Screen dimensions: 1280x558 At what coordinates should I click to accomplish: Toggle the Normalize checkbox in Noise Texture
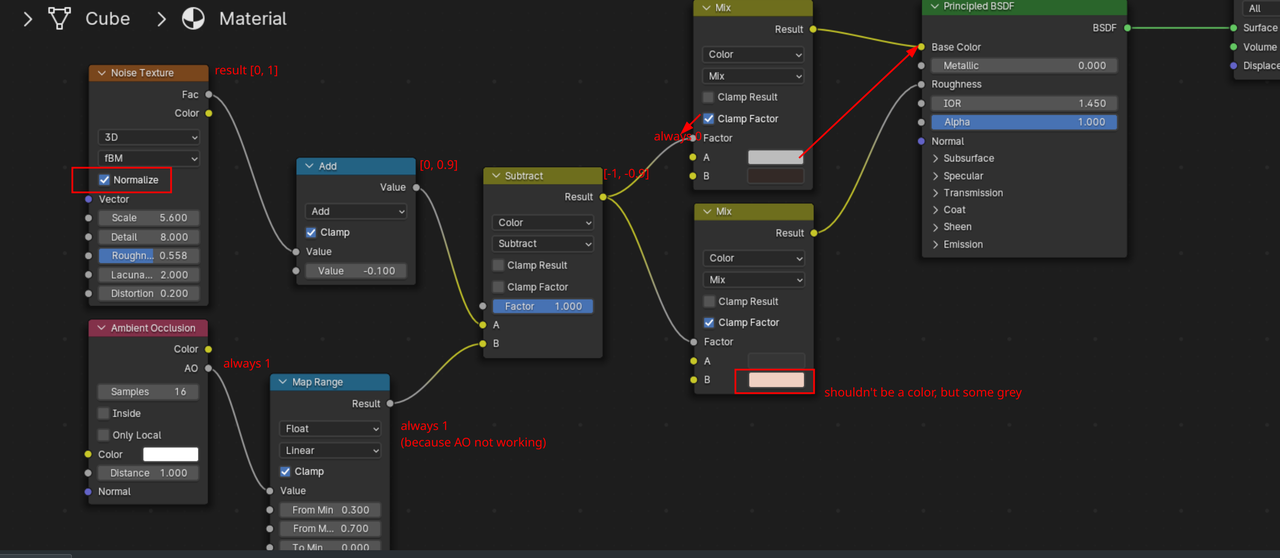pos(104,180)
